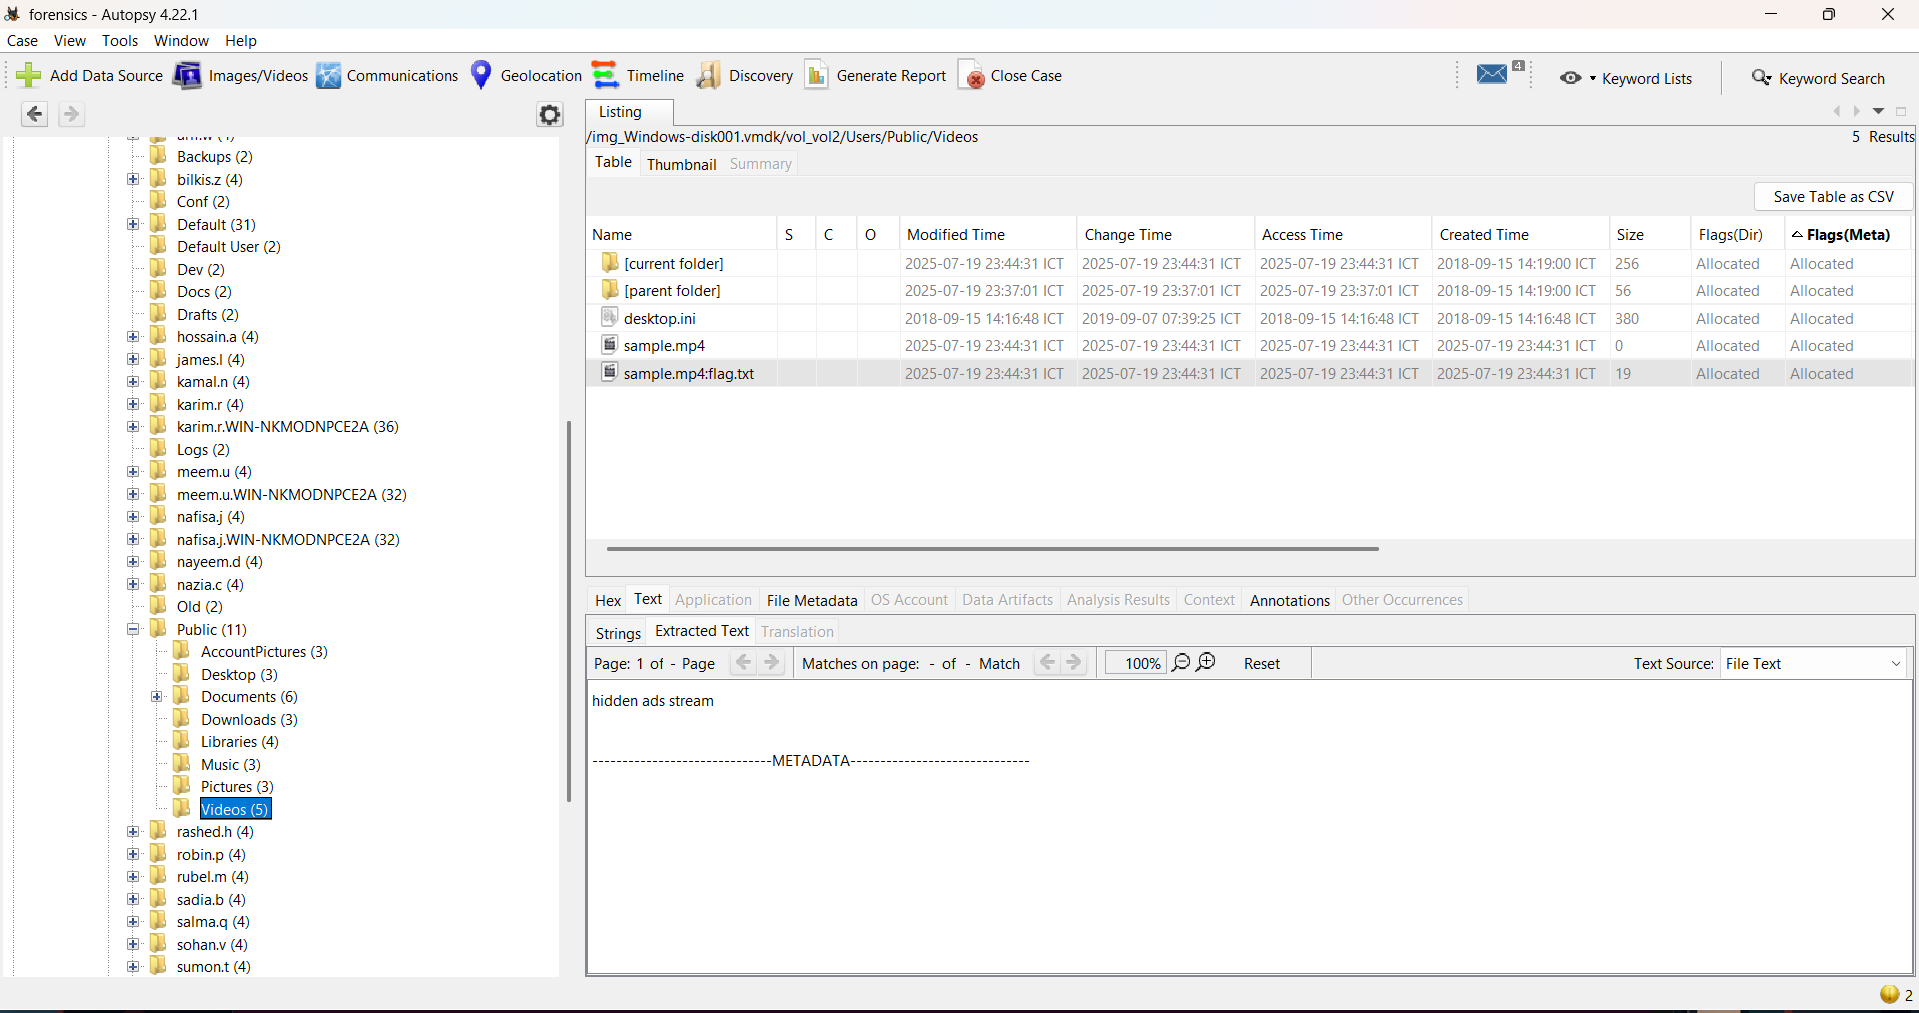This screenshot has width=1919, height=1013.
Task: Switch to the File Metadata tab
Action: 812,600
